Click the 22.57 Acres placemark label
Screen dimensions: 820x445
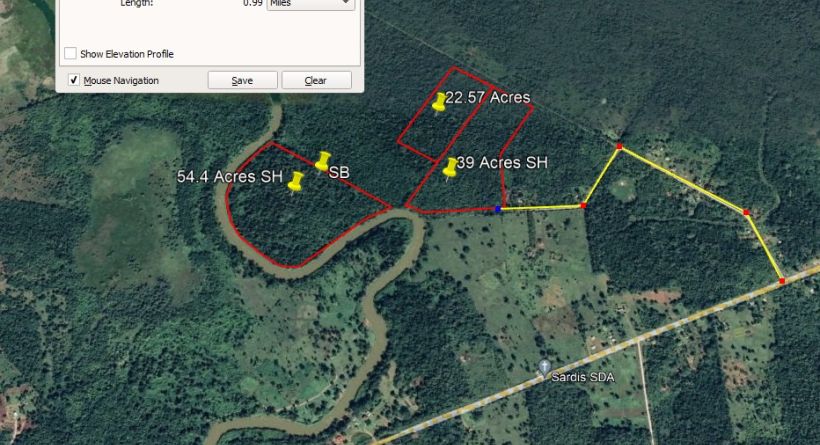[x=488, y=97]
